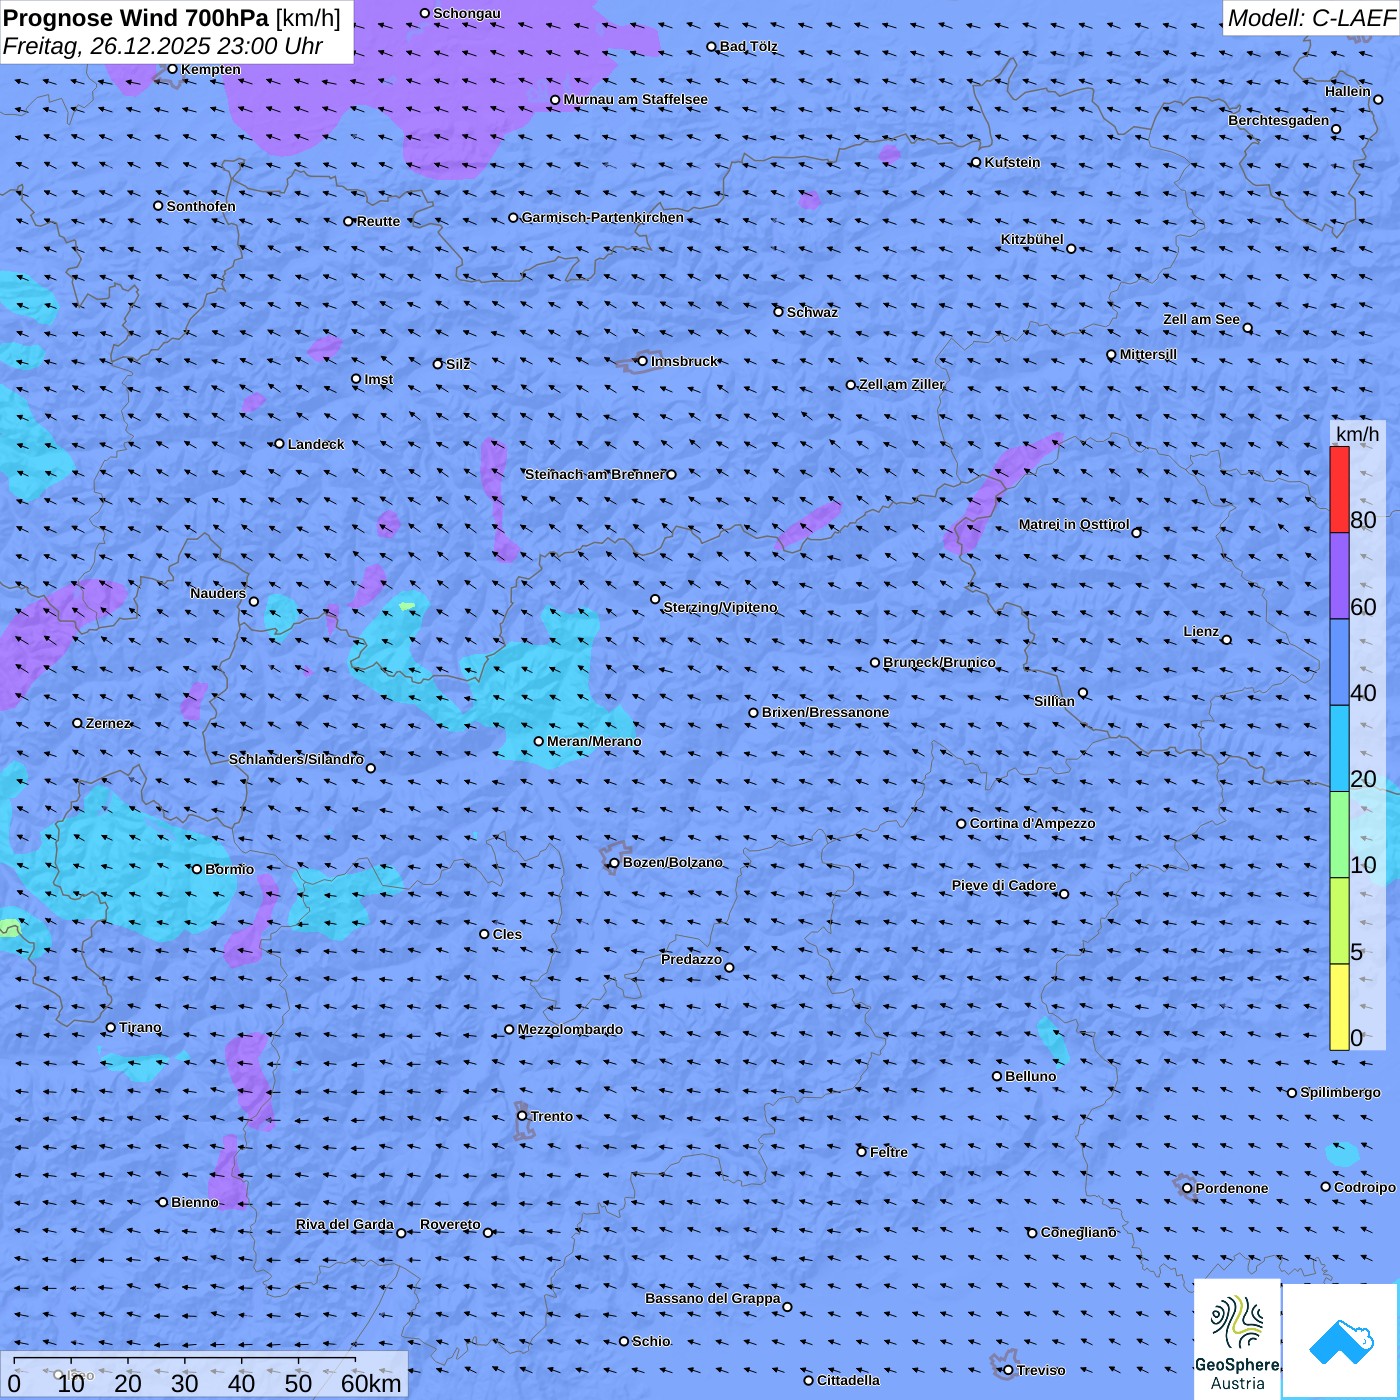1400x1400 pixels.
Task: Click the 'Spilimbergo' label
Action: (1340, 1092)
